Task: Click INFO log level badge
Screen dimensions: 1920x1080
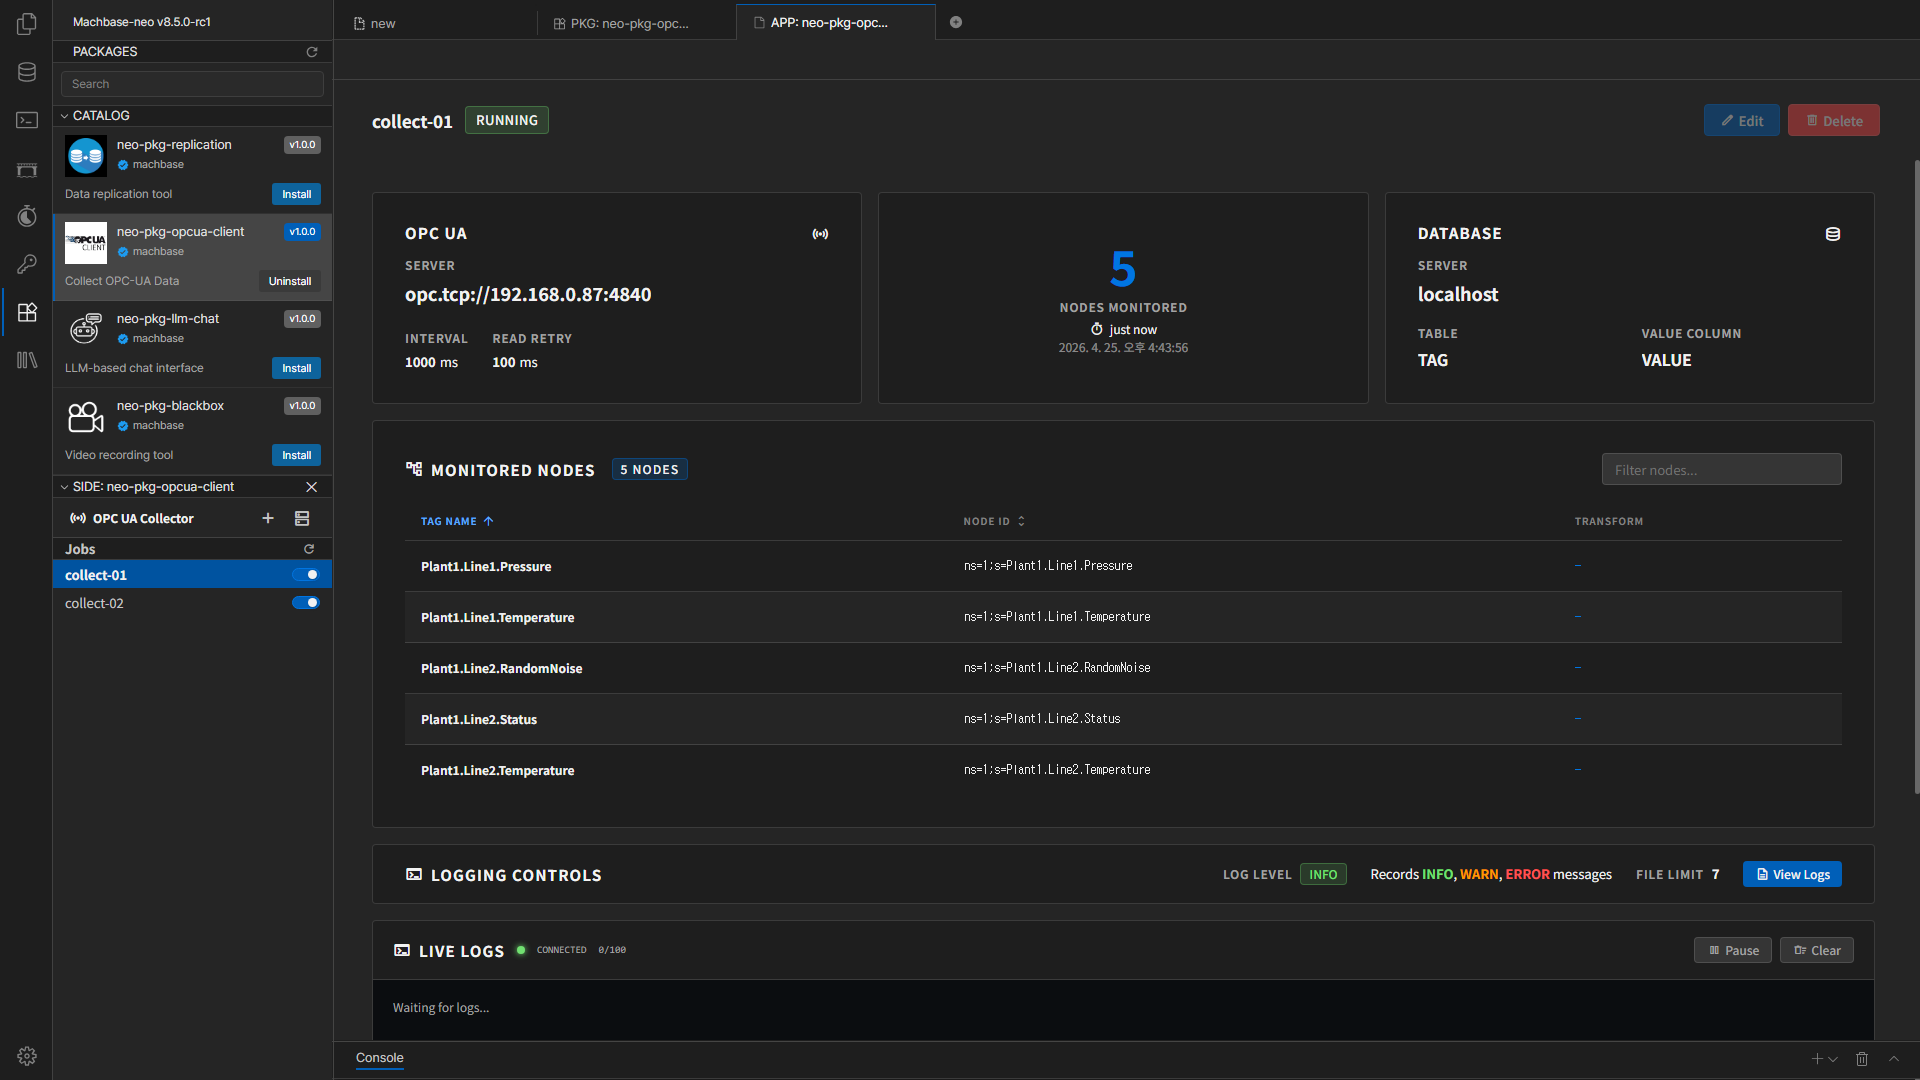Action: click(1323, 874)
